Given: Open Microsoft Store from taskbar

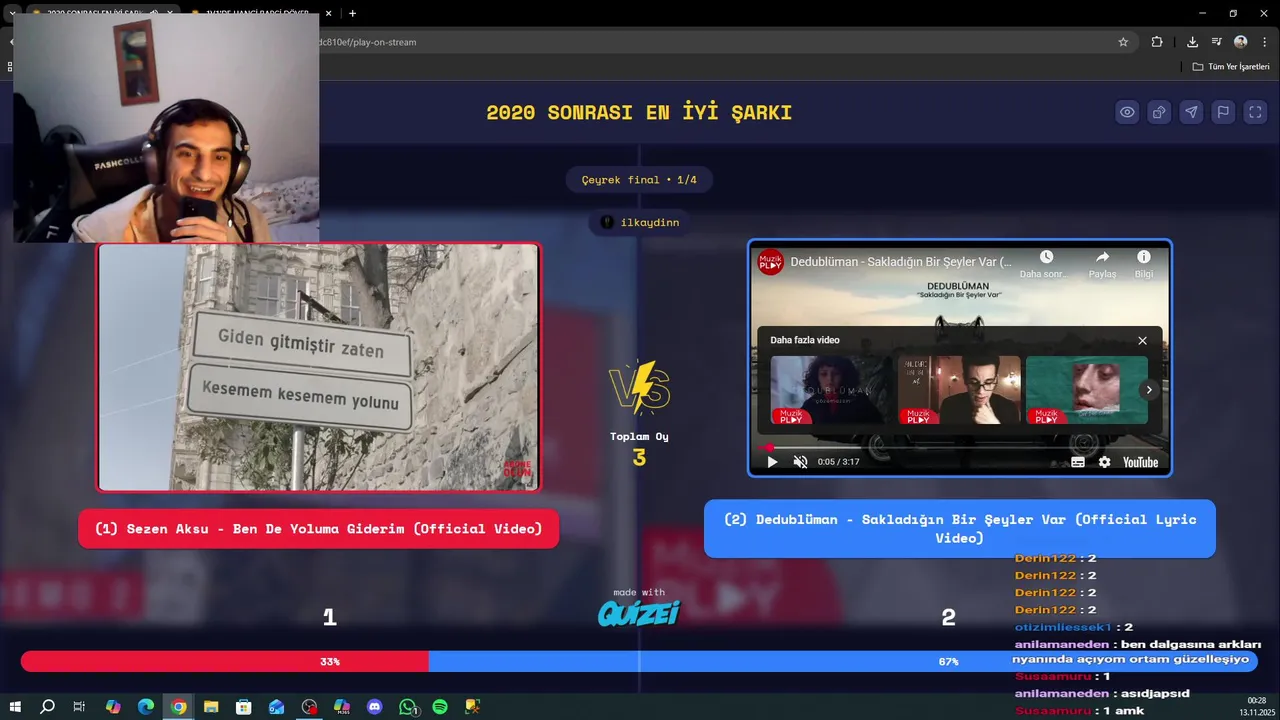Looking at the screenshot, I should point(244,707).
